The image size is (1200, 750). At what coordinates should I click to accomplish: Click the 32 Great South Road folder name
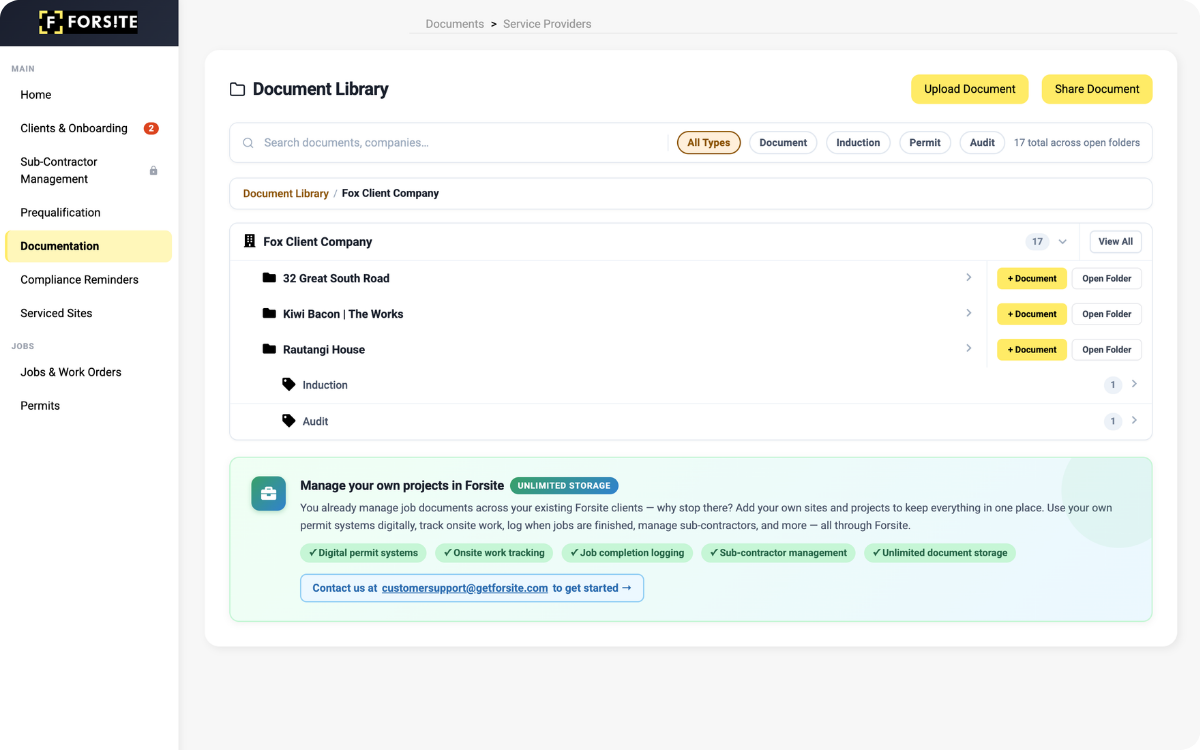point(336,278)
